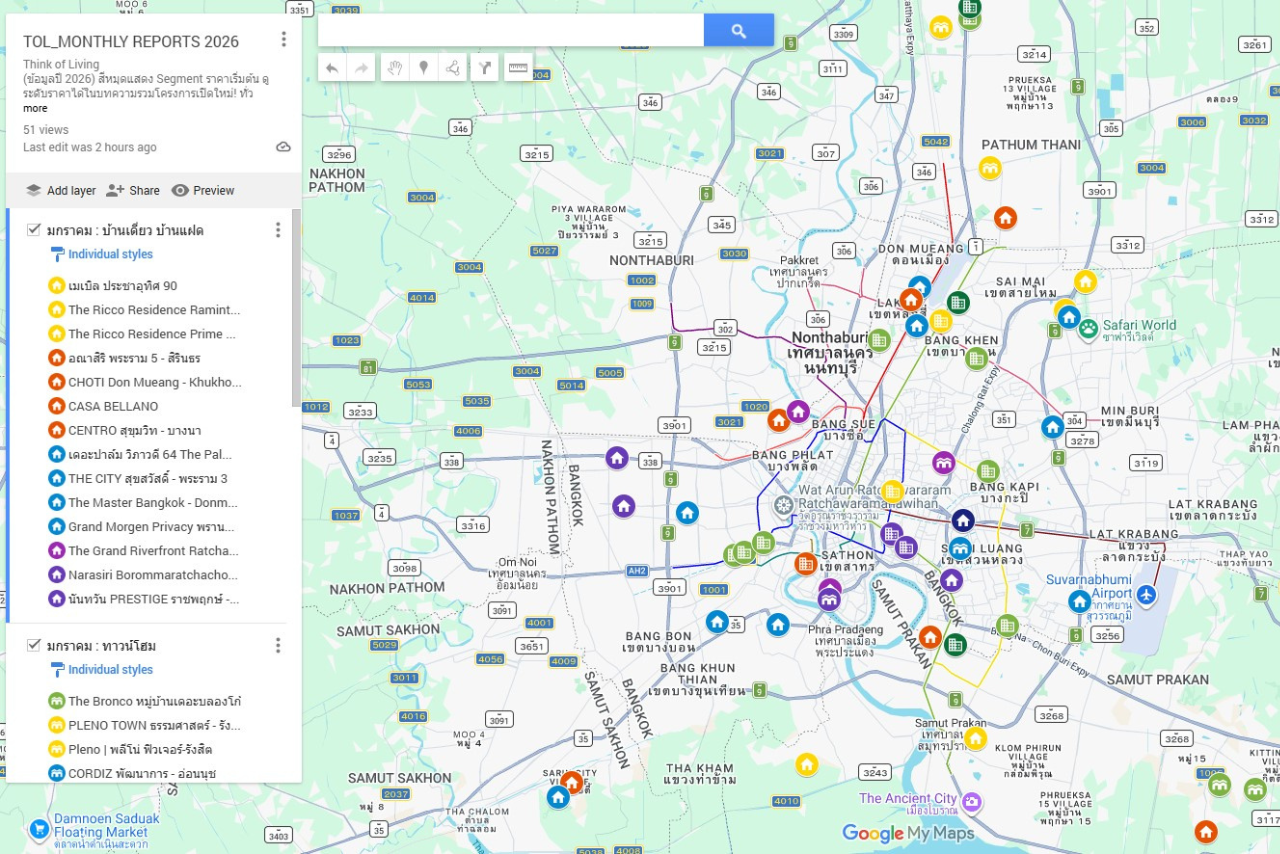Click the Undo arrow in toolbar

[x=332, y=68]
